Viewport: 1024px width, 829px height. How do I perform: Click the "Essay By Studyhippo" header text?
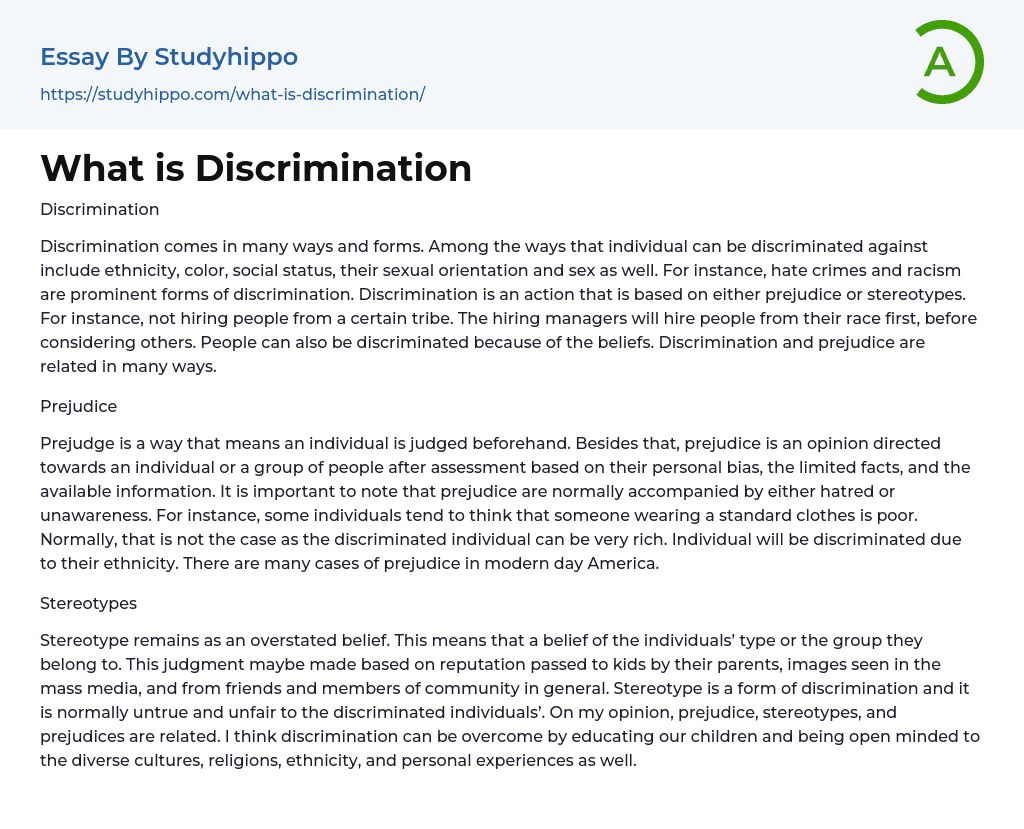coord(169,57)
